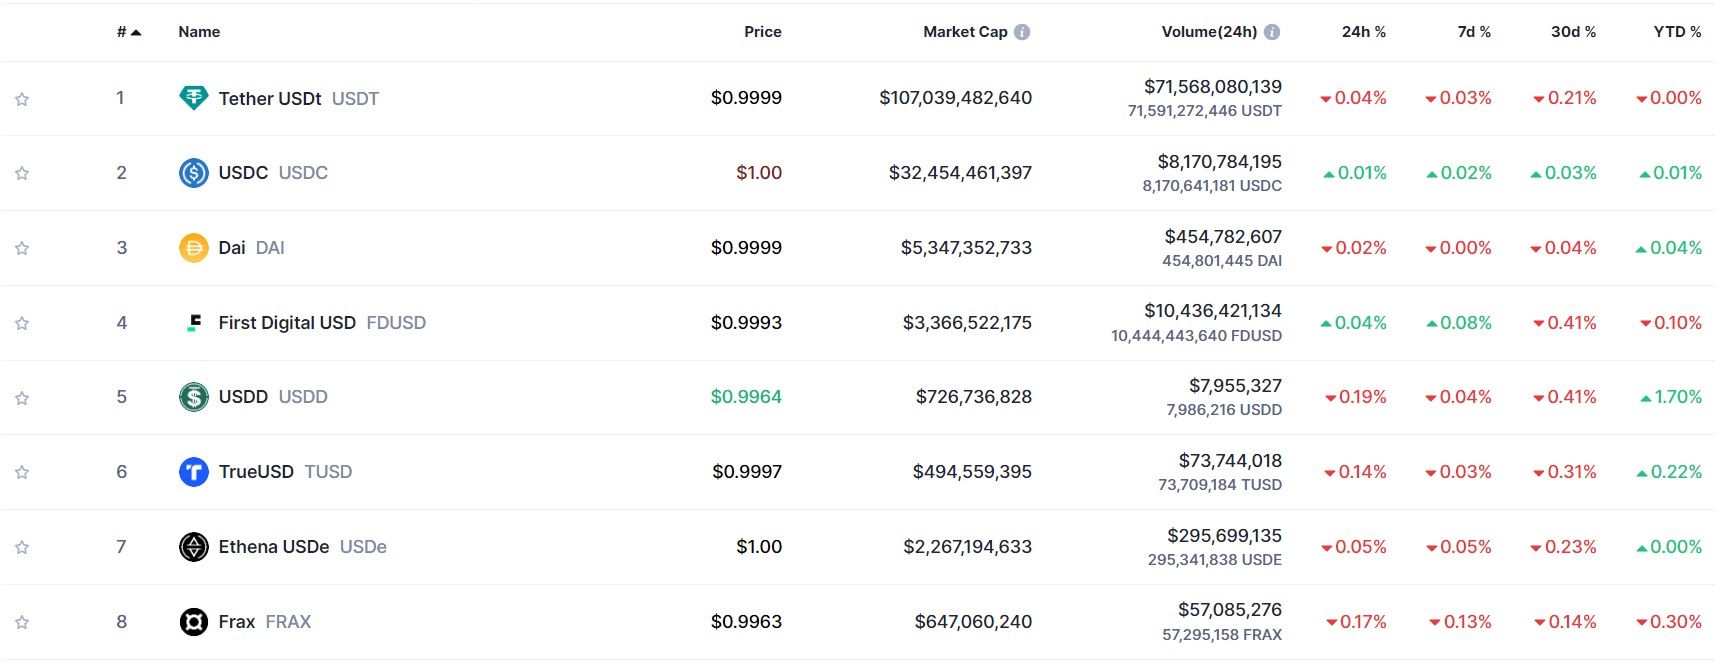The height and width of the screenshot is (669, 1722).
Task: Sort by the 7d % column
Action: (x=1473, y=32)
